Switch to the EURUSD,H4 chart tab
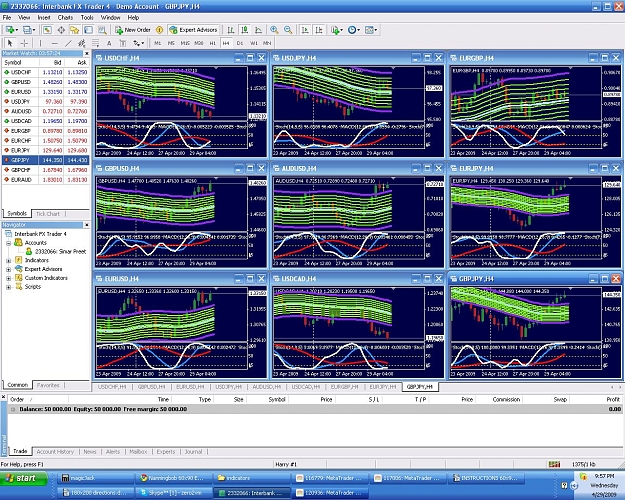The image size is (625, 500). coord(190,387)
